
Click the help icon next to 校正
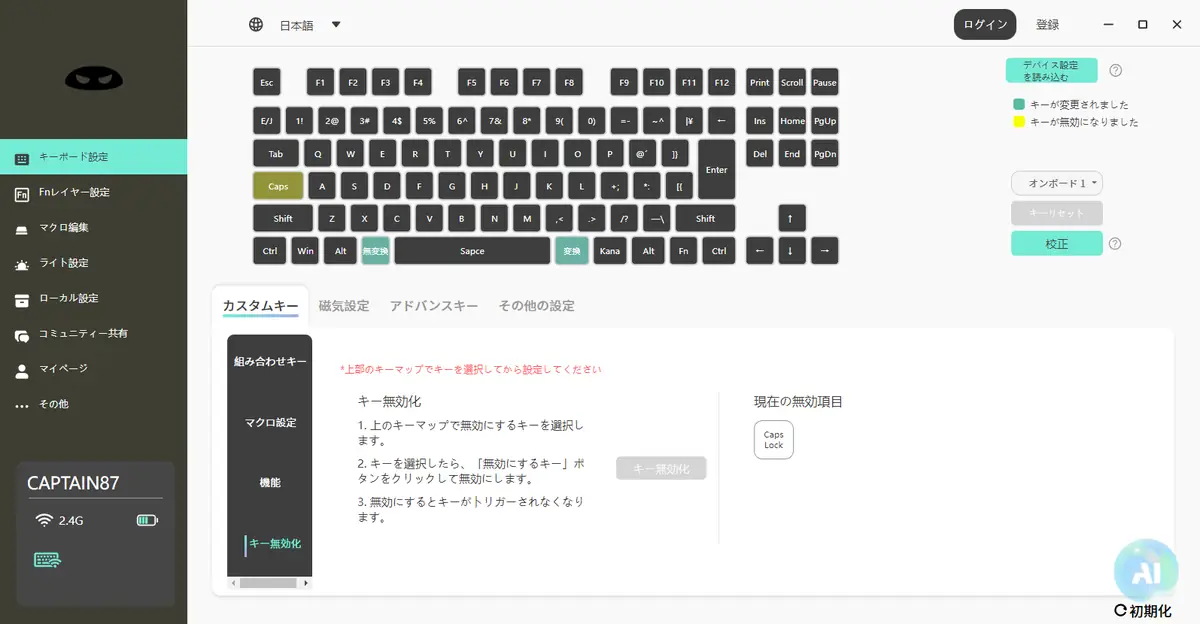tap(1115, 243)
